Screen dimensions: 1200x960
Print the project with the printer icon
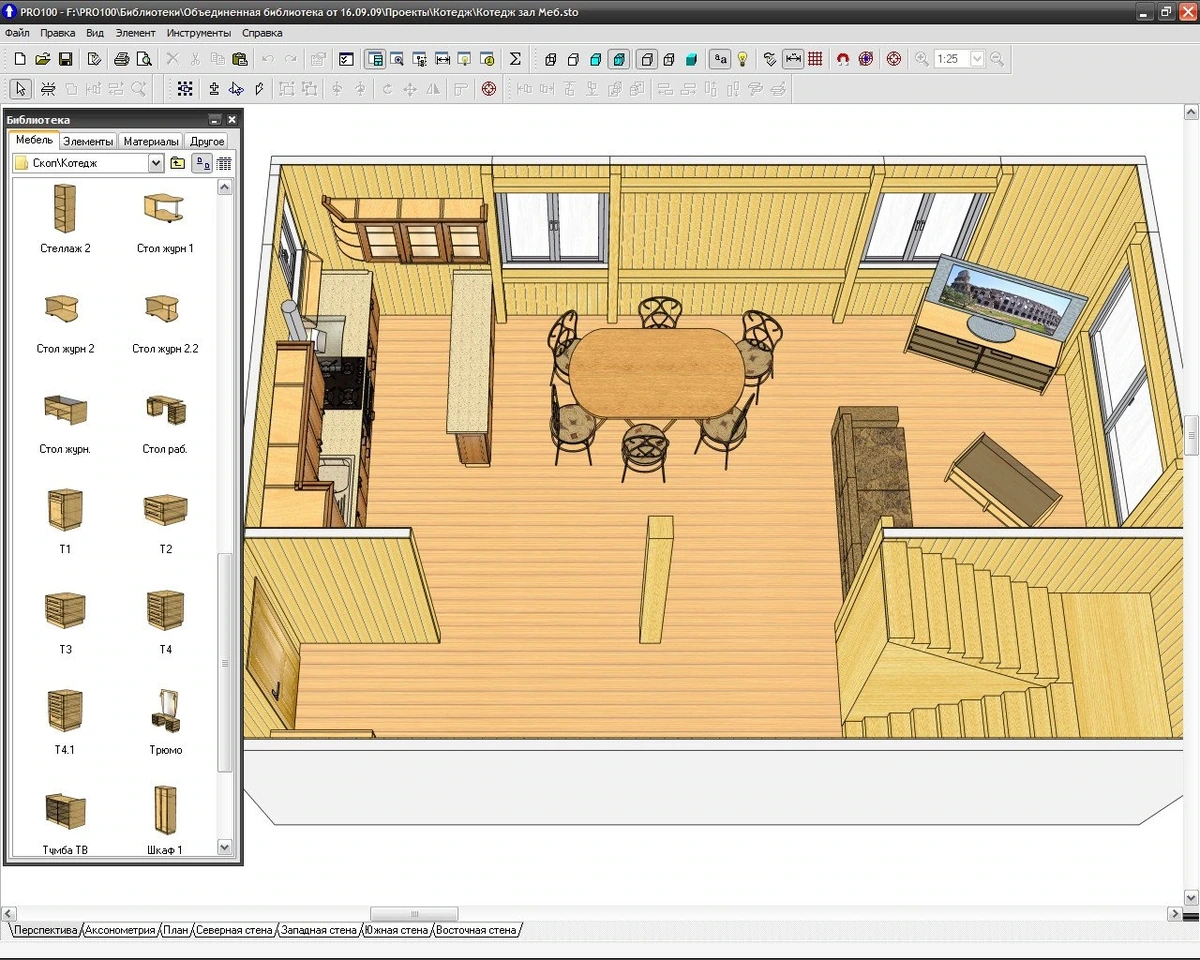[121, 59]
